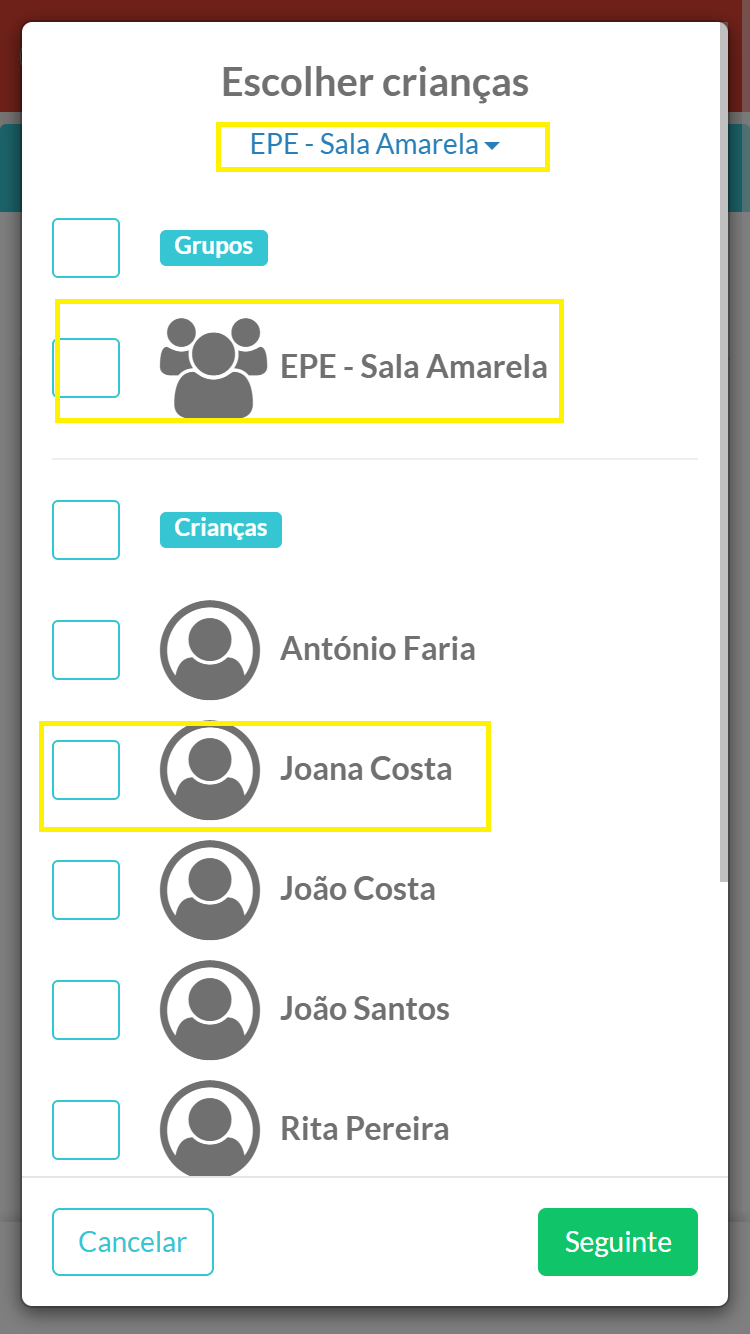Image resolution: width=750 pixels, height=1334 pixels.
Task: Open the EPE - Sala Amarela room dropdown
Action: click(375, 145)
